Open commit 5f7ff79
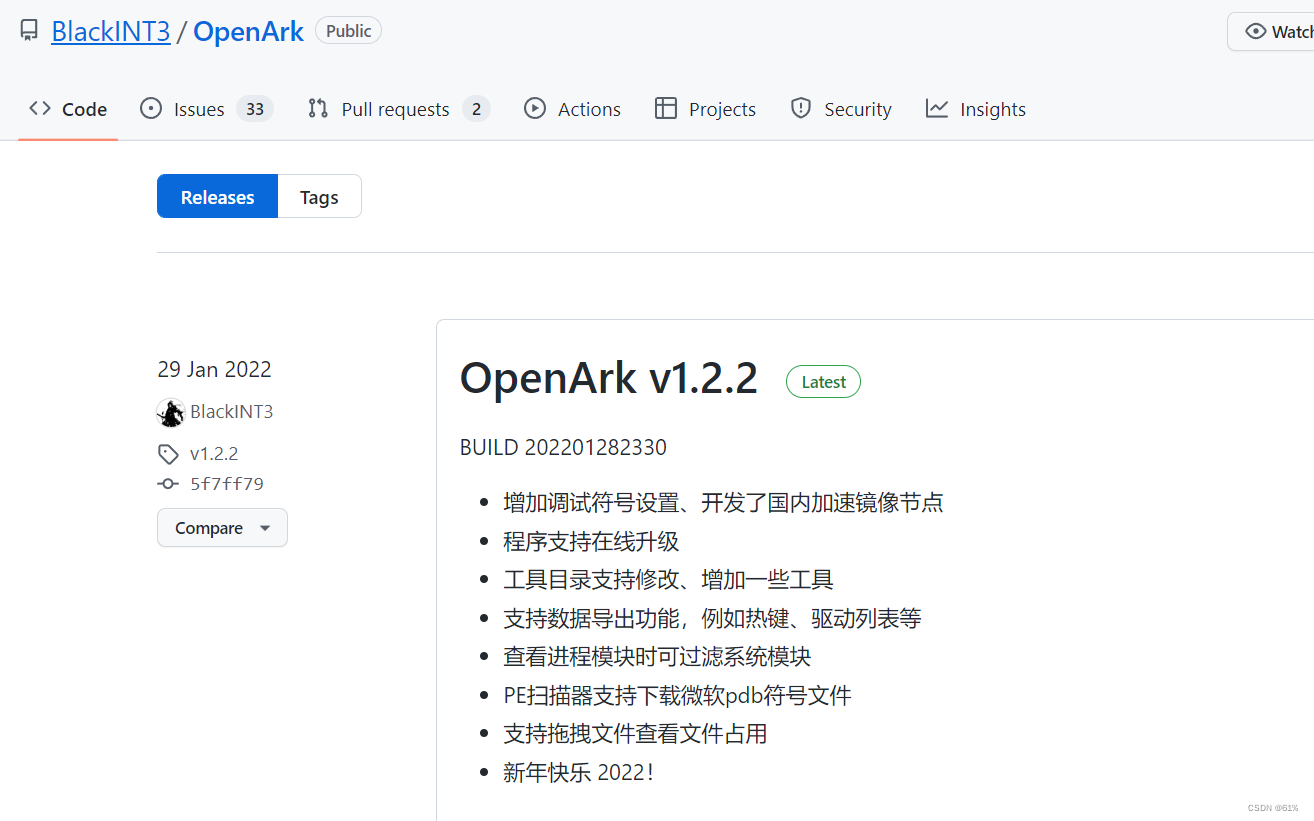 coord(227,484)
